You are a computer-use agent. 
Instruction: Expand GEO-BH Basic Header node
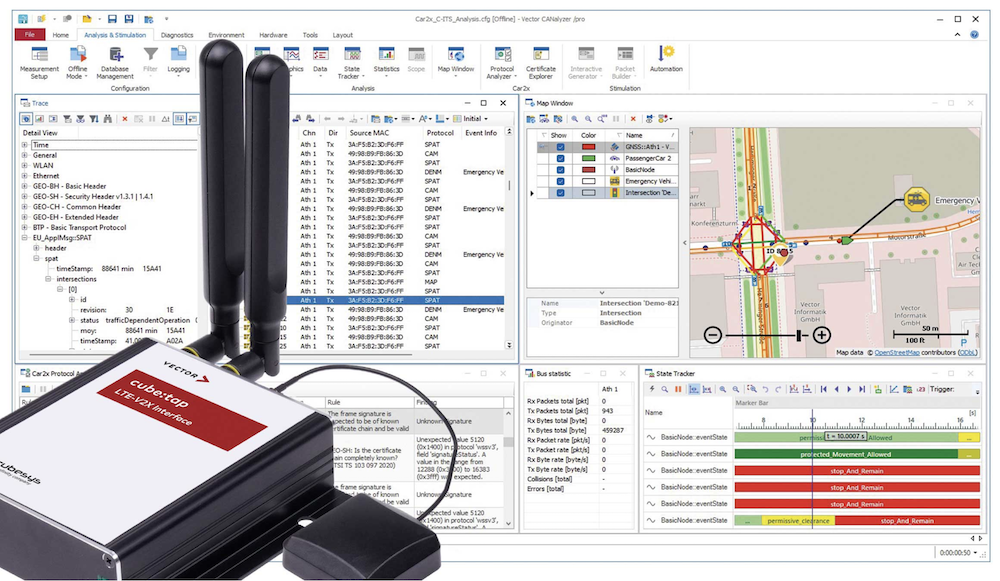(25, 187)
